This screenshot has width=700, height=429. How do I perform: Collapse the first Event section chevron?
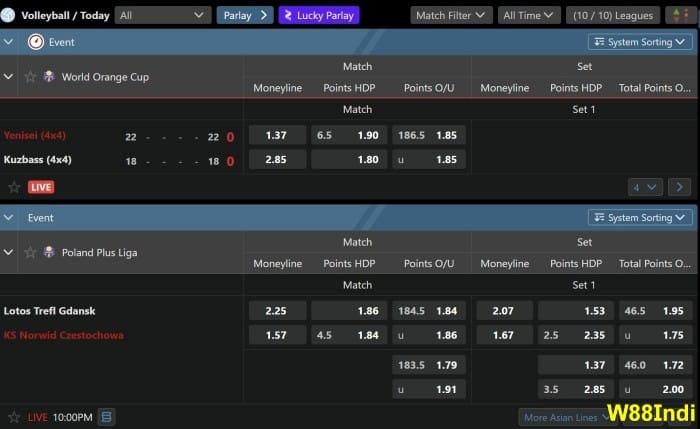coord(8,42)
